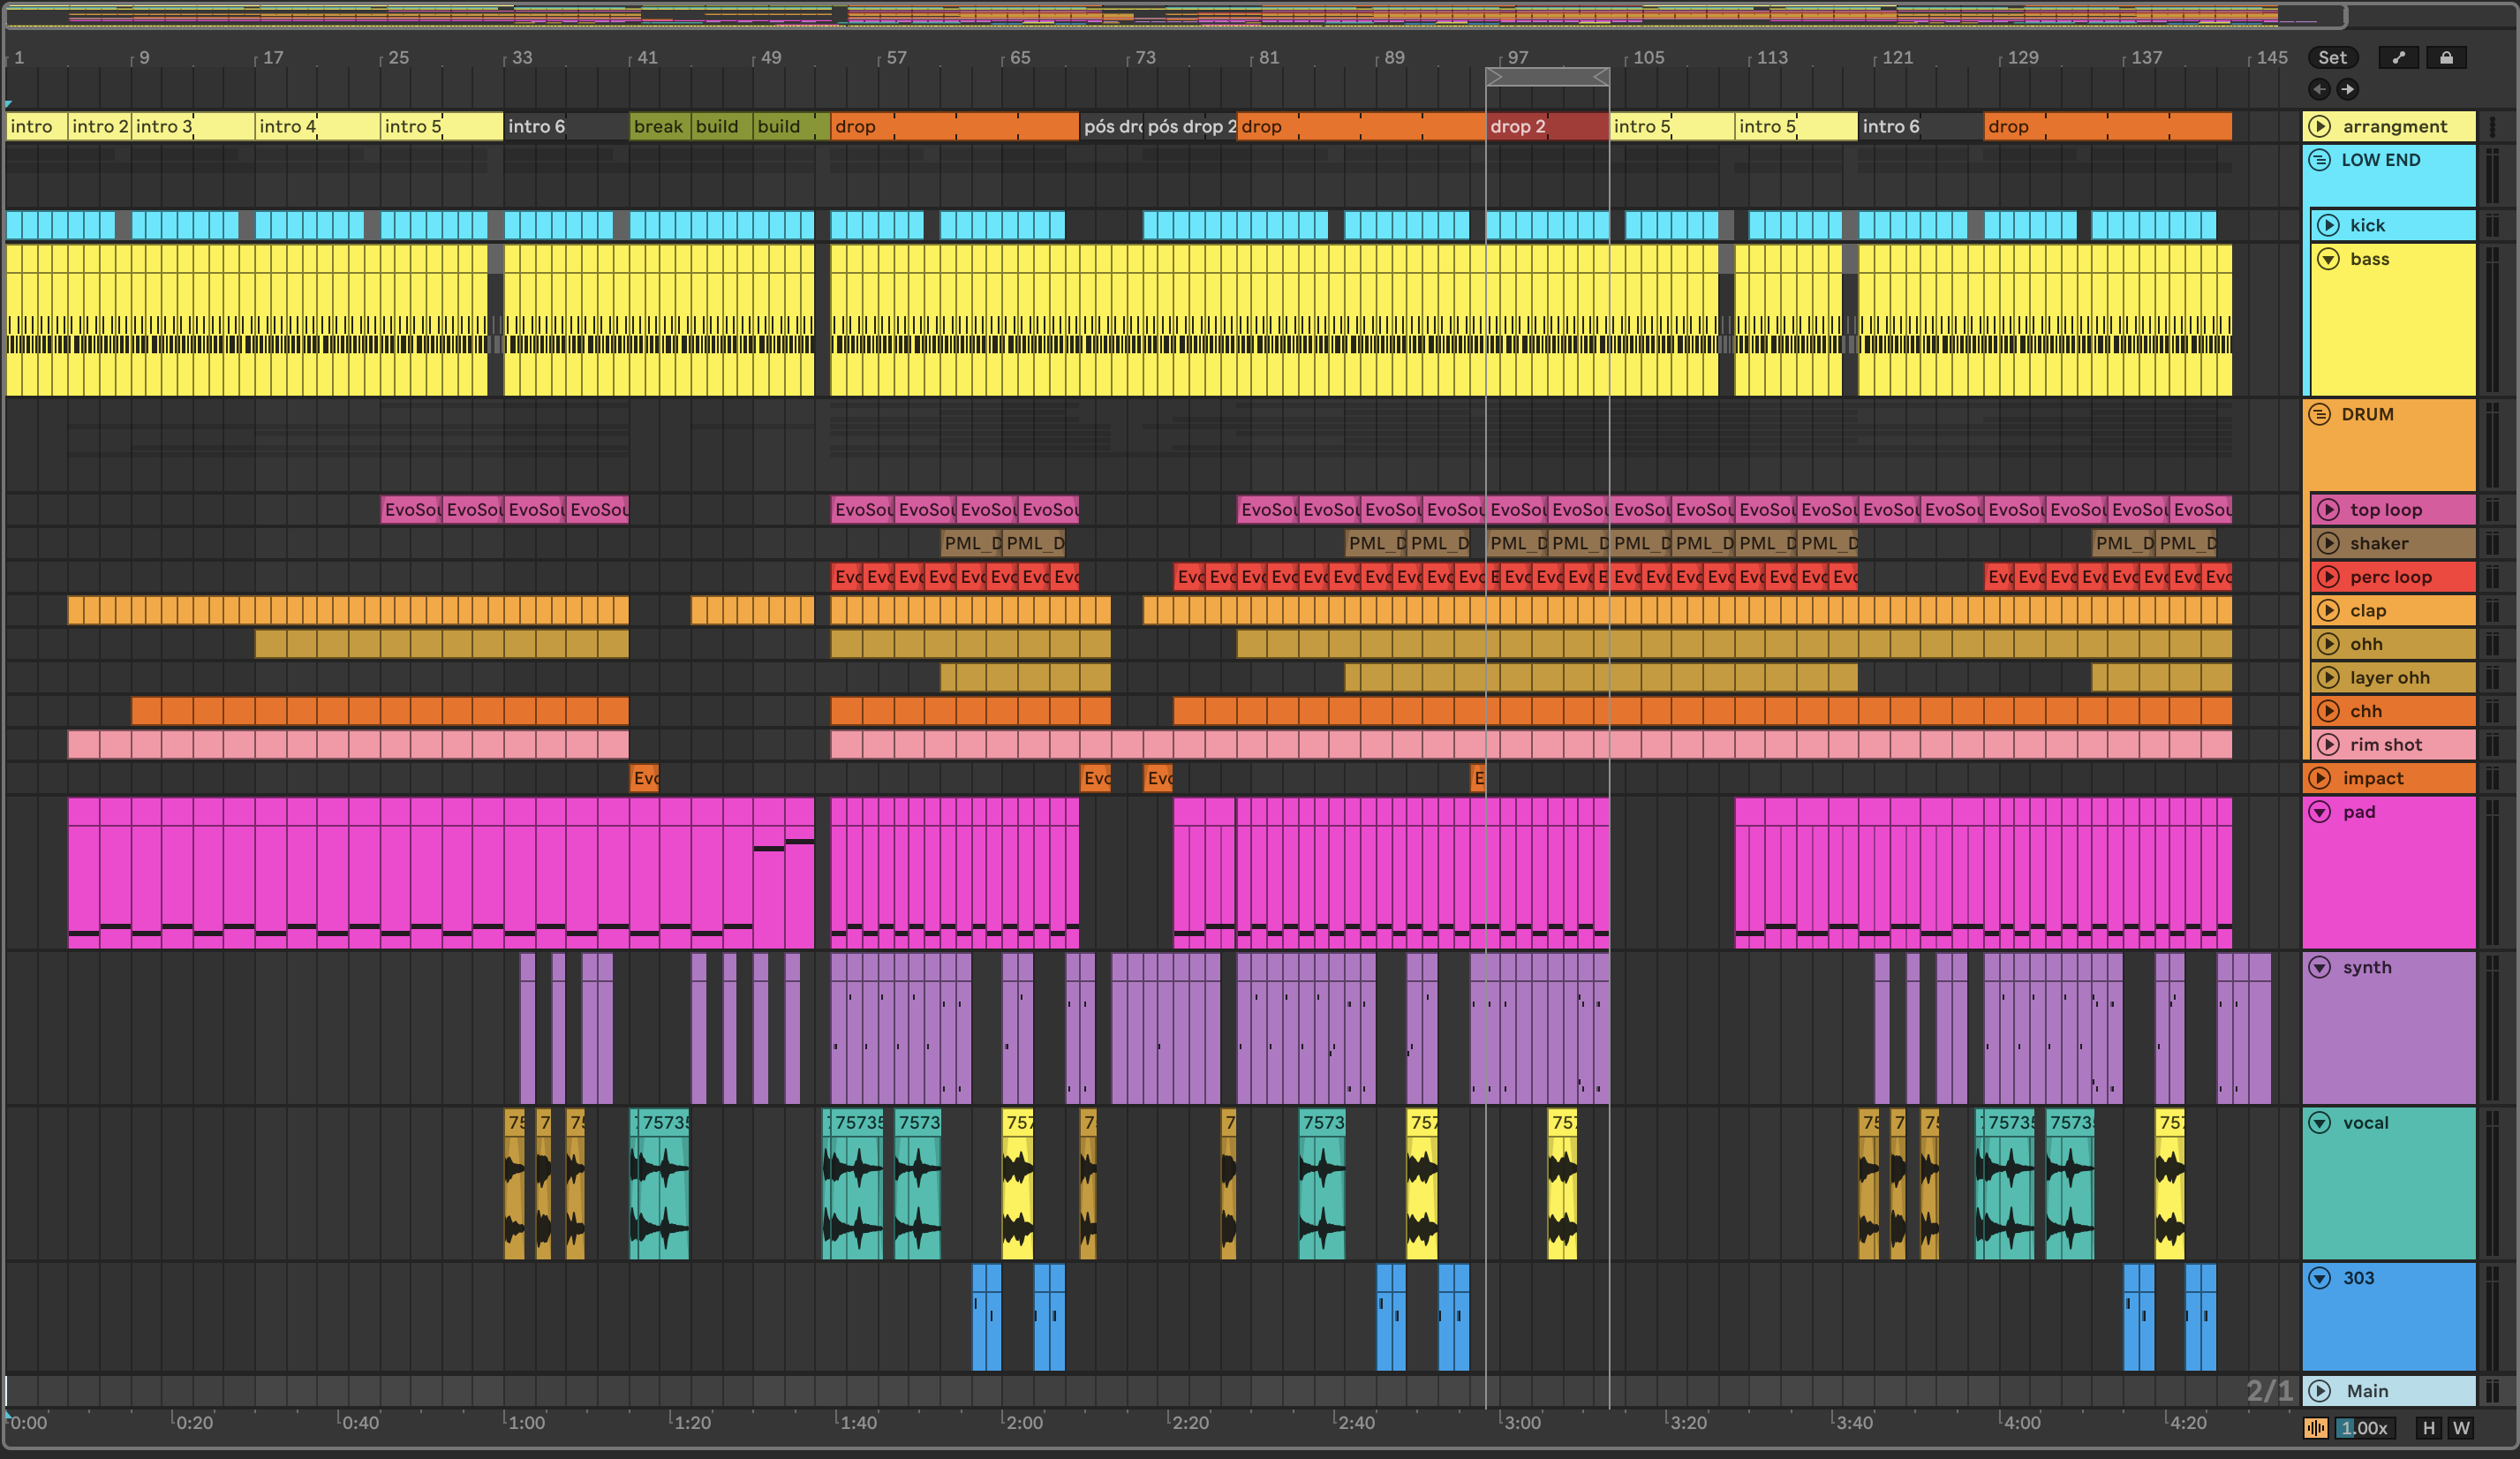Unfold the Main track
Image resolution: width=2520 pixels, height=1459 pixels.
[x=2319, y=1391]
